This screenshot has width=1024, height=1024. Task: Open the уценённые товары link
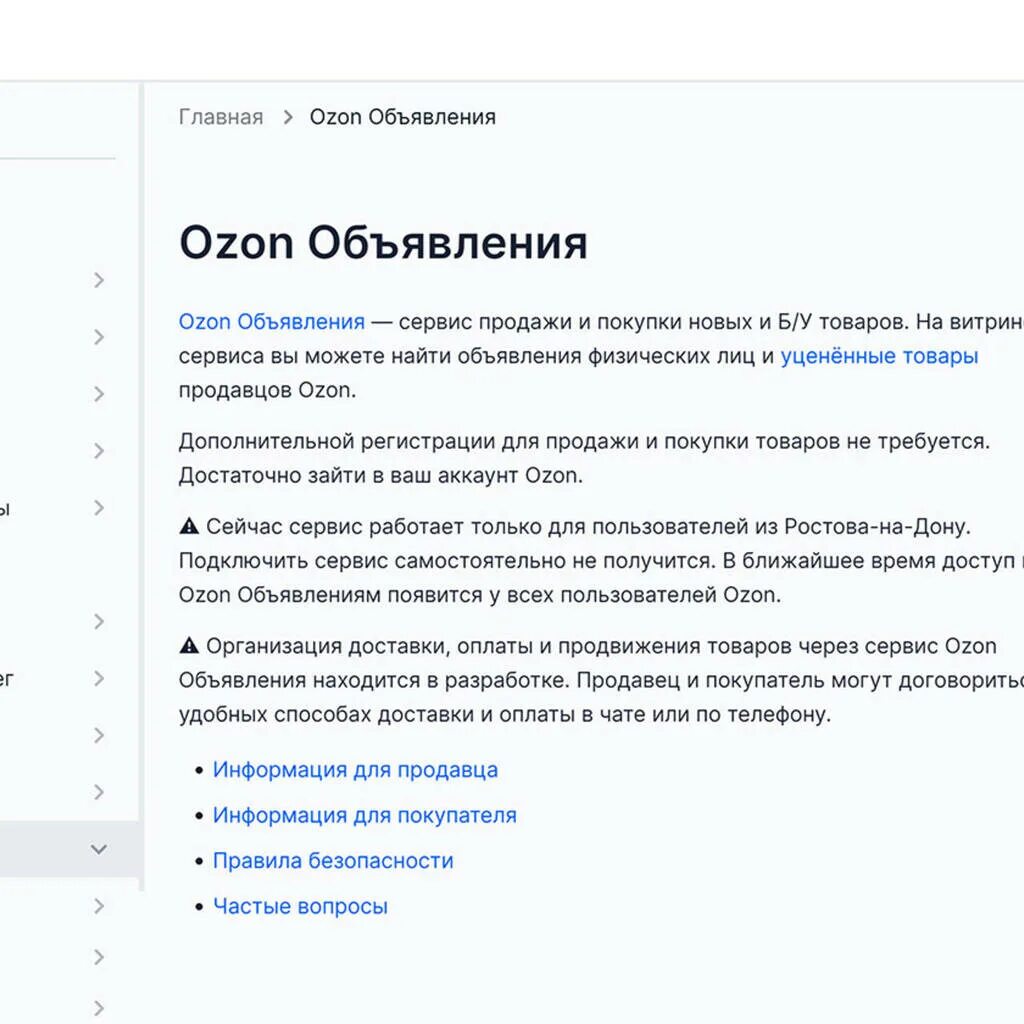tap(879, 356)
